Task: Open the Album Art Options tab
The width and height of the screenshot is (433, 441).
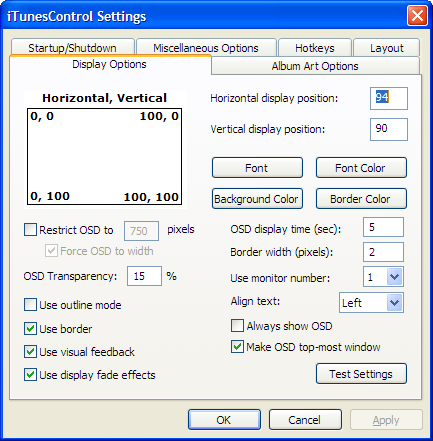Action: (315, 66)
